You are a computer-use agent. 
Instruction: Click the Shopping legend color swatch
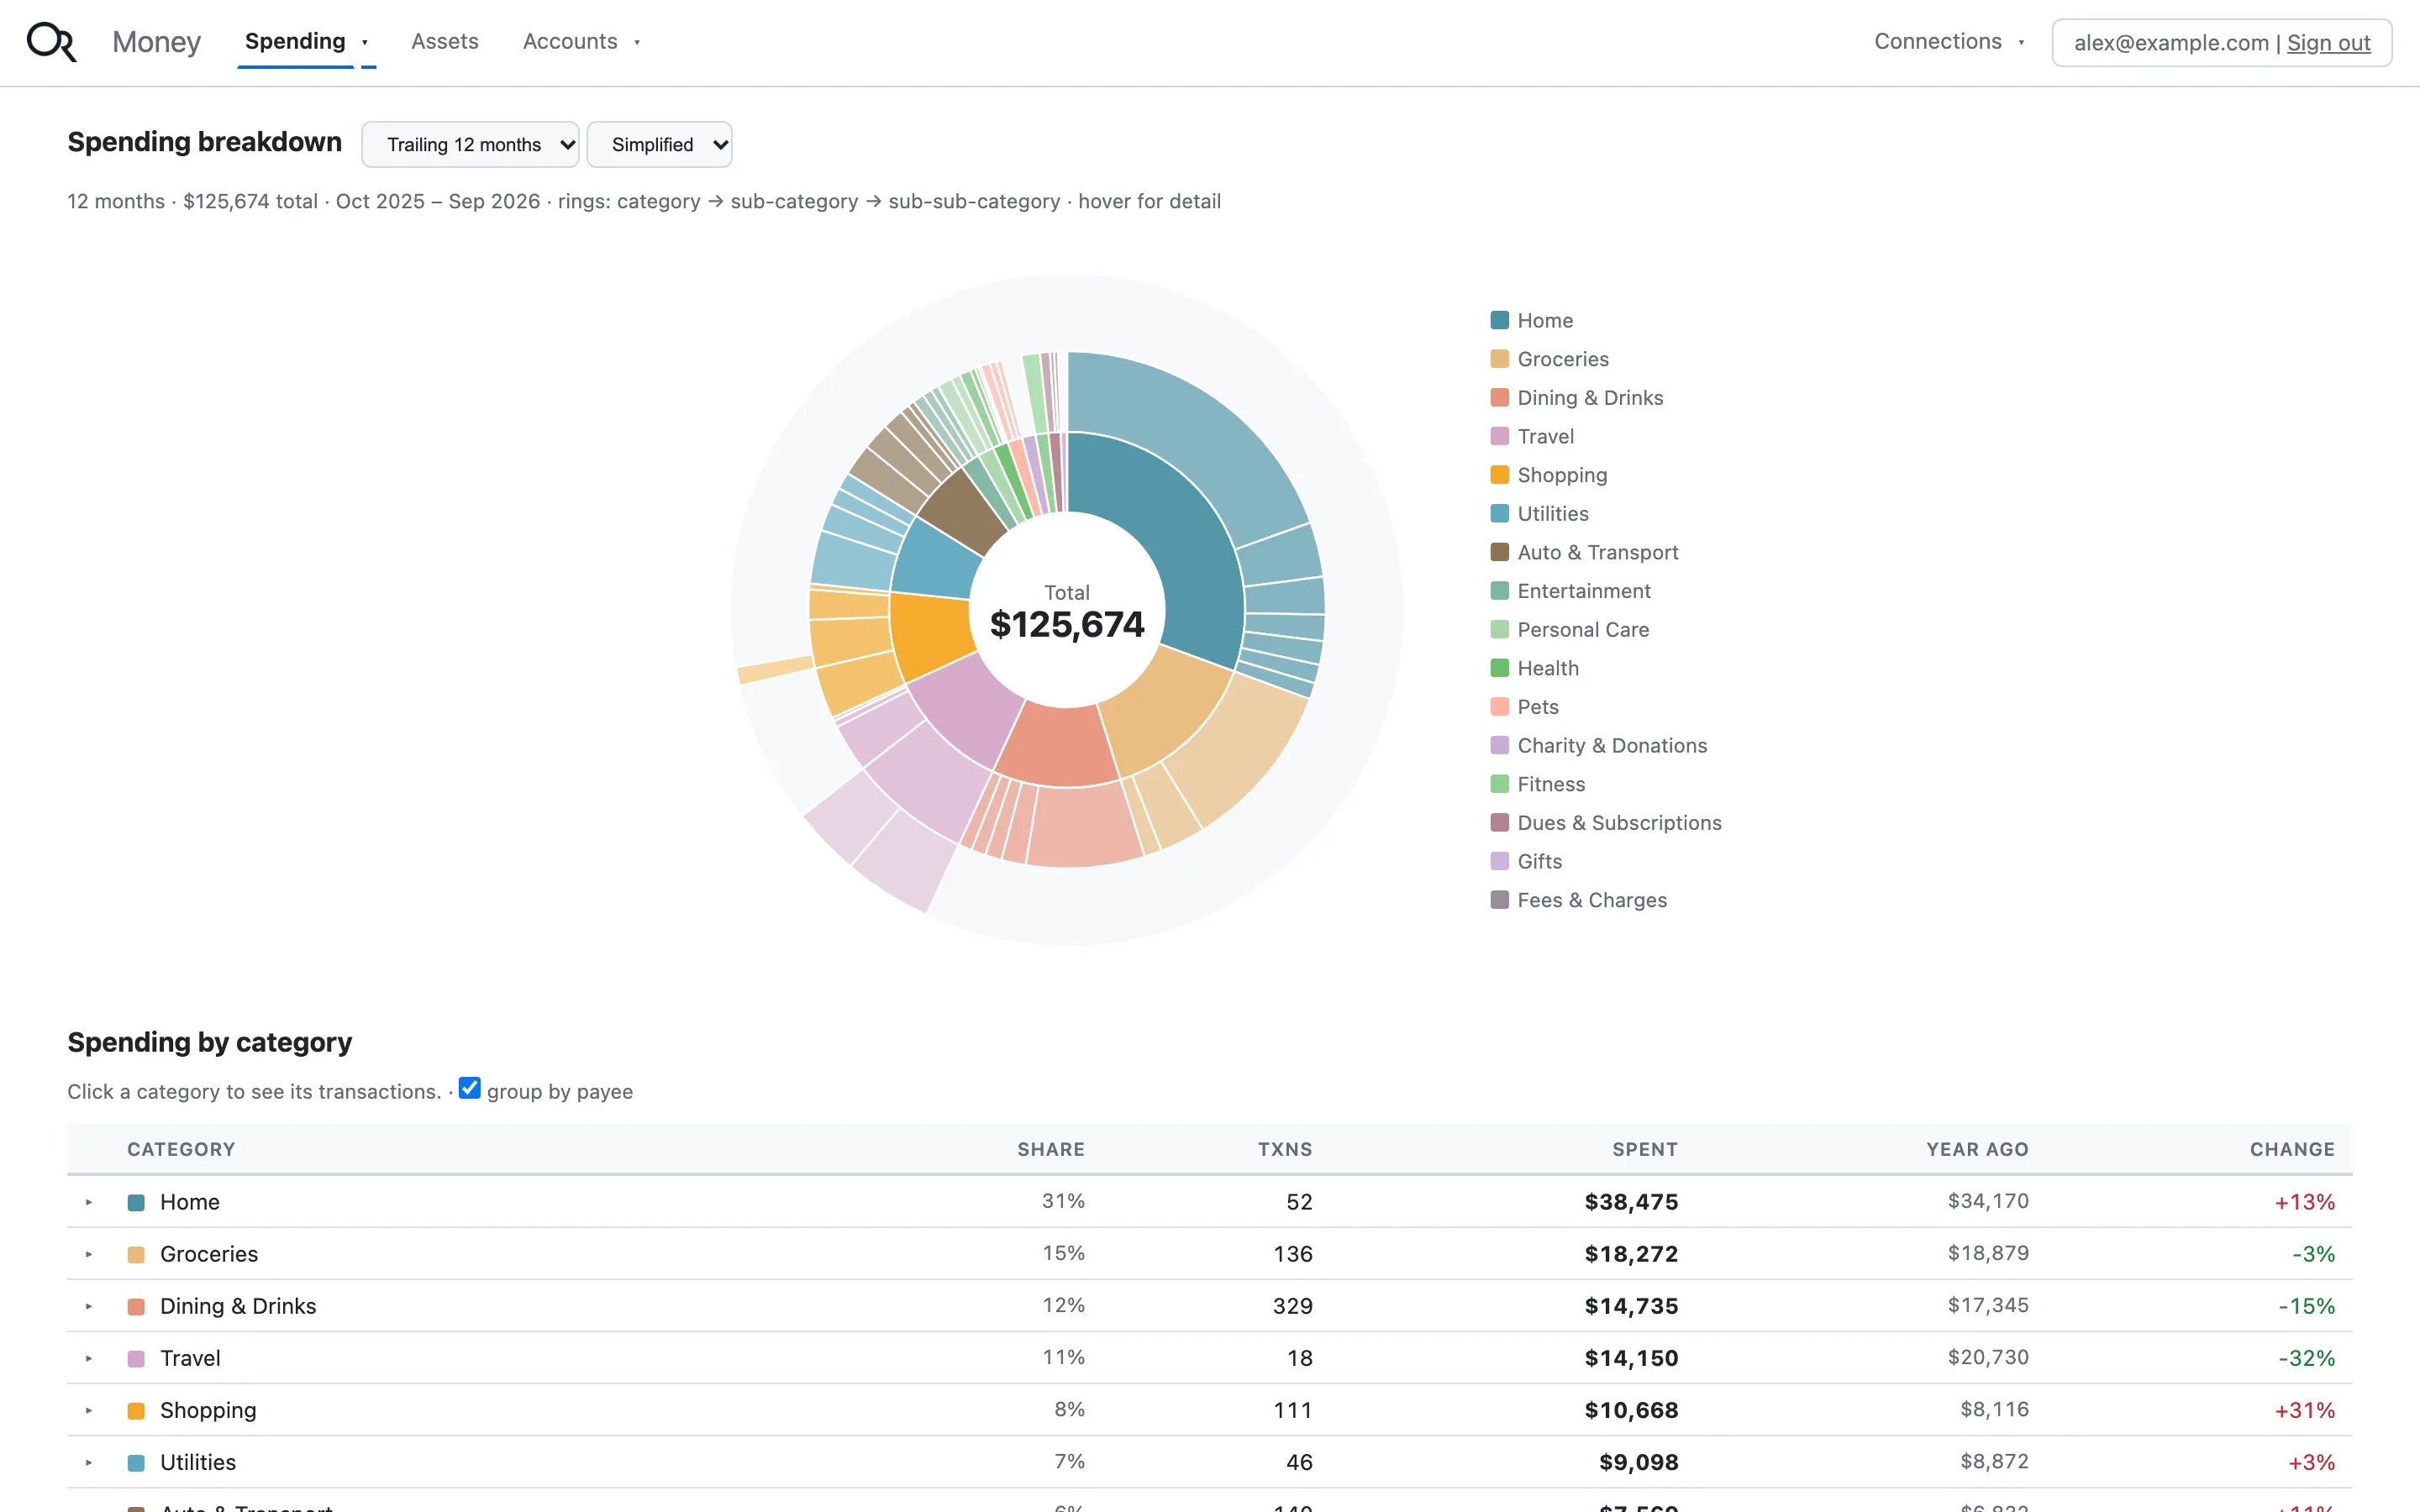pos(1499,475)
